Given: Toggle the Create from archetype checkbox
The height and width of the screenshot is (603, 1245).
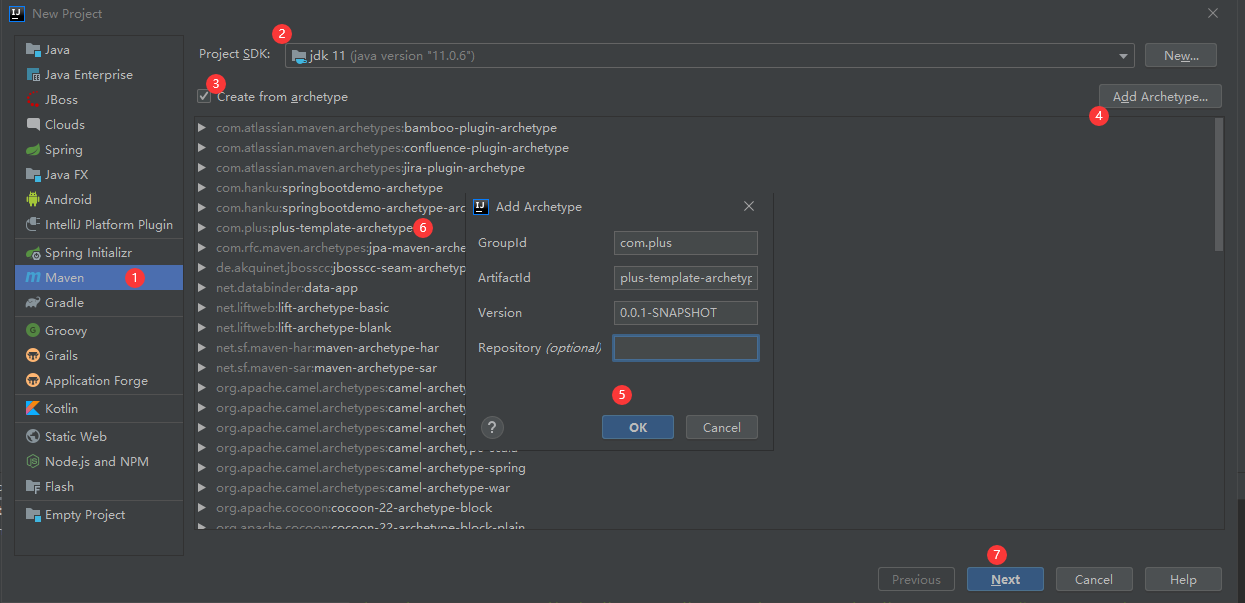Looking at the screenshot, I should coord(204,97).
